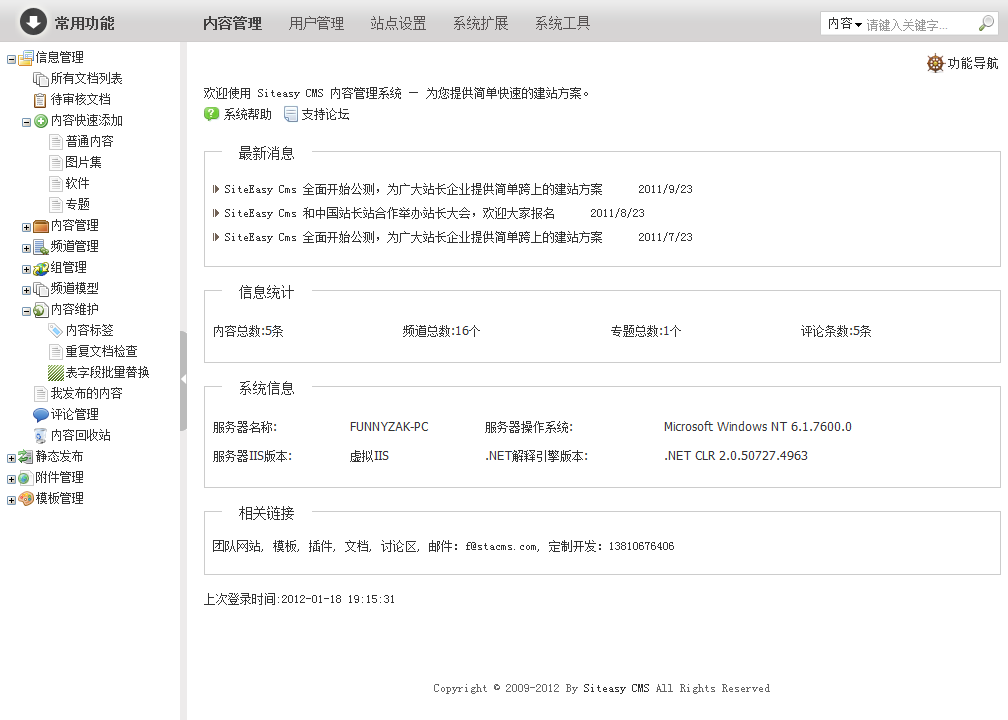The width and height of the screenshot is (1008, 720).
Task: Click the 附件管理 globe icon
Action: pos(26,478)
